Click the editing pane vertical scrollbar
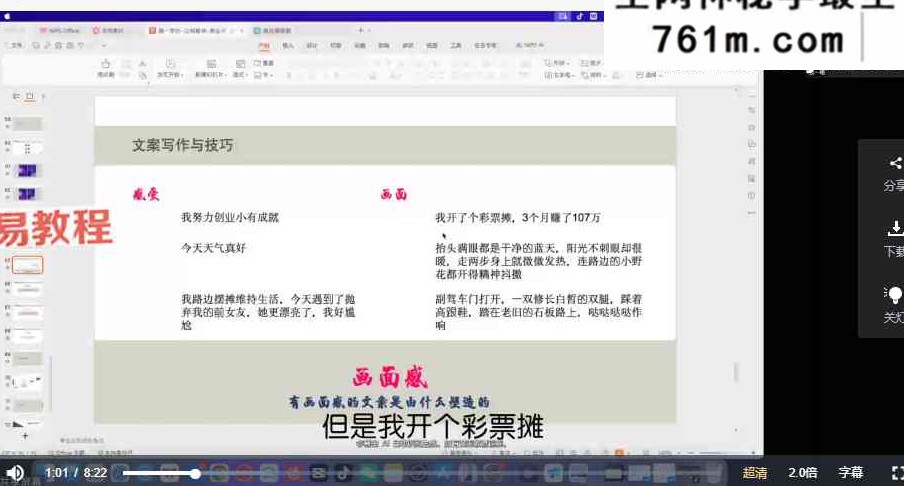 (x=736, y=372)
